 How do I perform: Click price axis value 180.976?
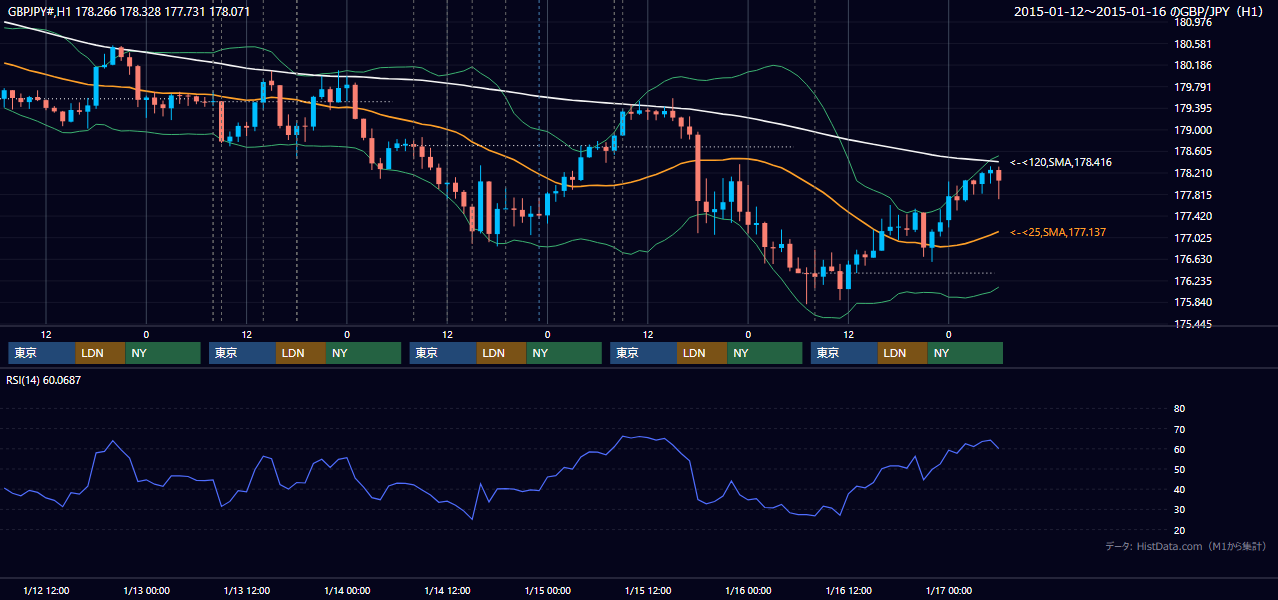coord(1193,22)
